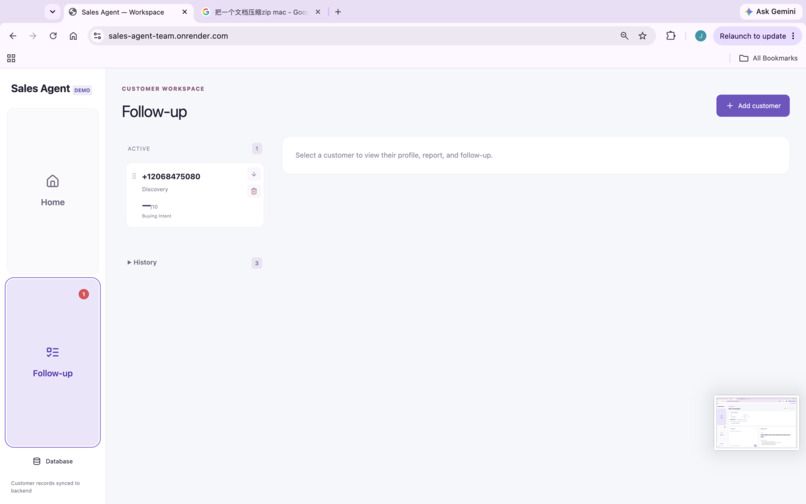The image size is (806, 504).
Task: Click the Discovery stage label
Action: [155, 189]
